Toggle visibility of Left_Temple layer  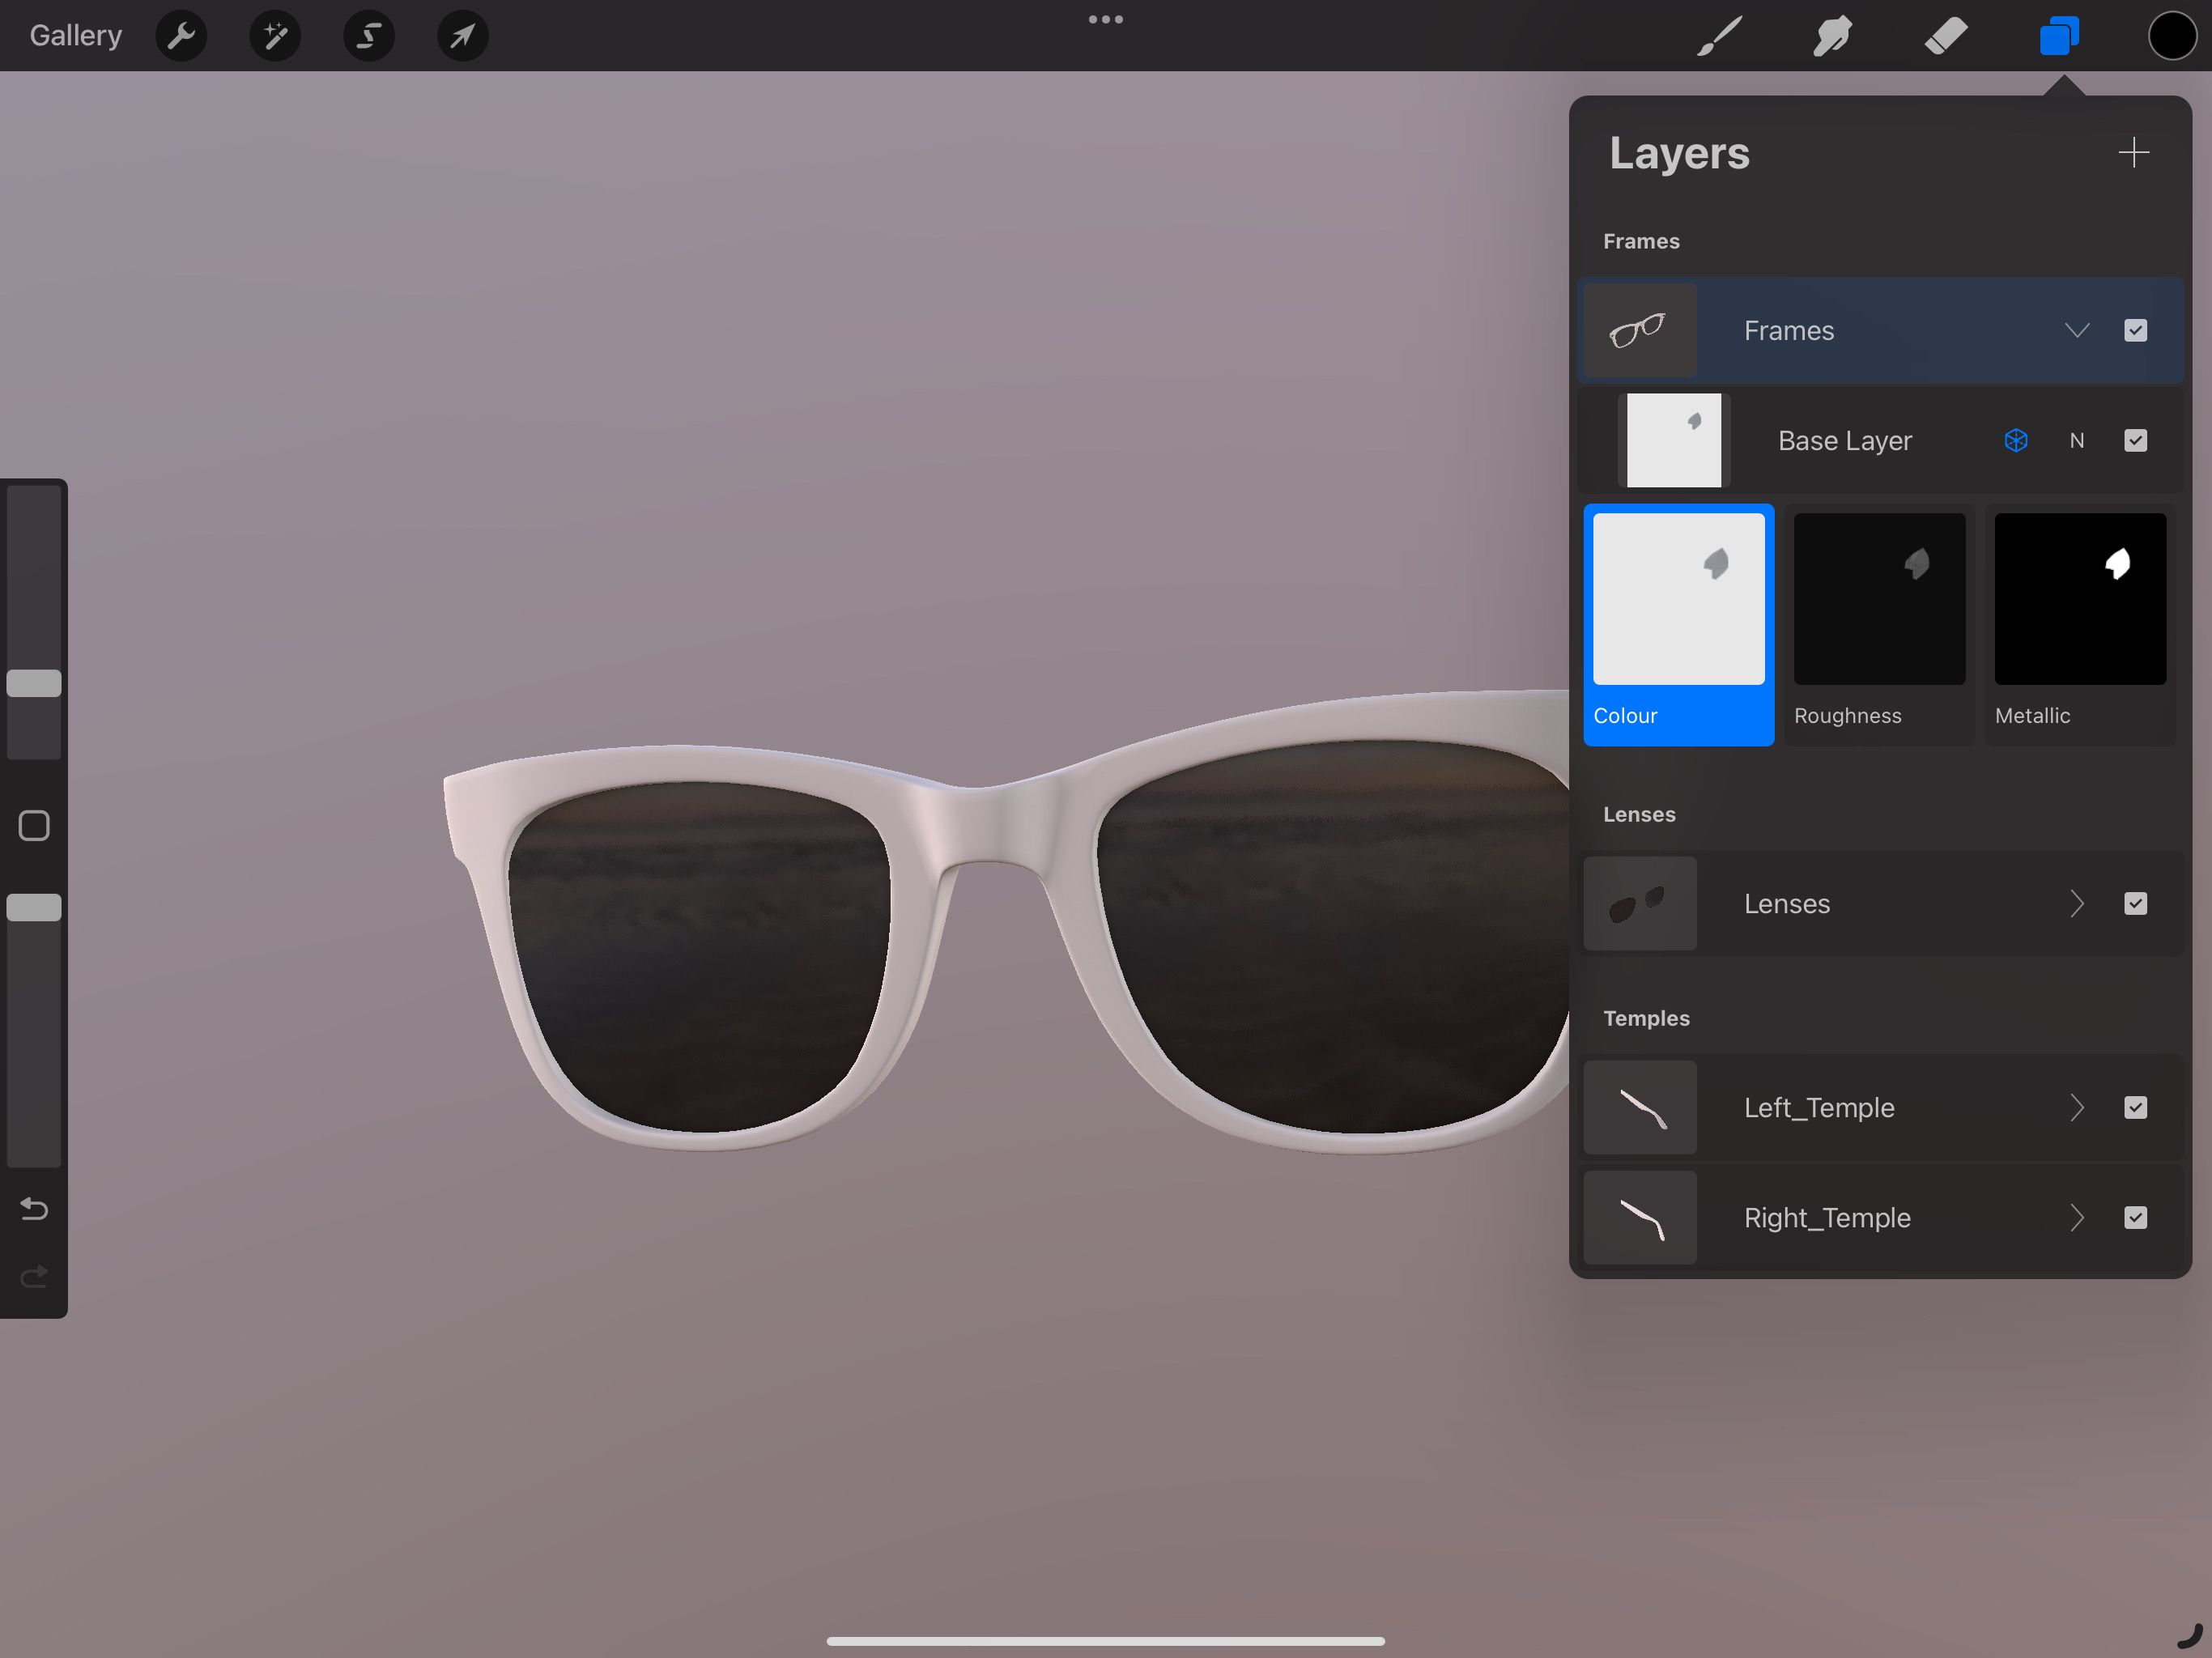click(x=2135, y=1107)
